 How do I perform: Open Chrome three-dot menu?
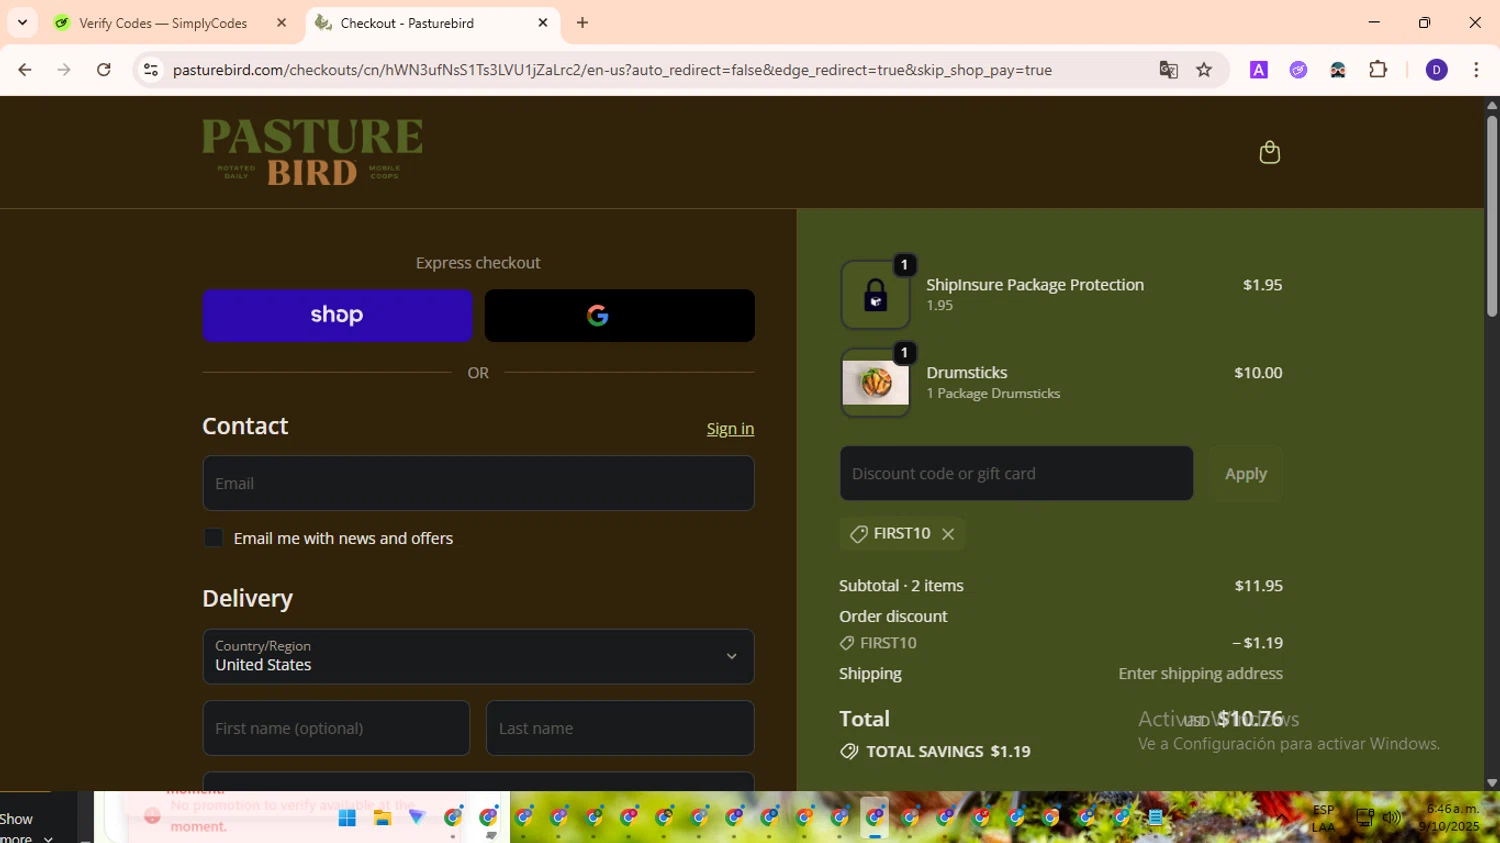click(x=1476, y=70)
